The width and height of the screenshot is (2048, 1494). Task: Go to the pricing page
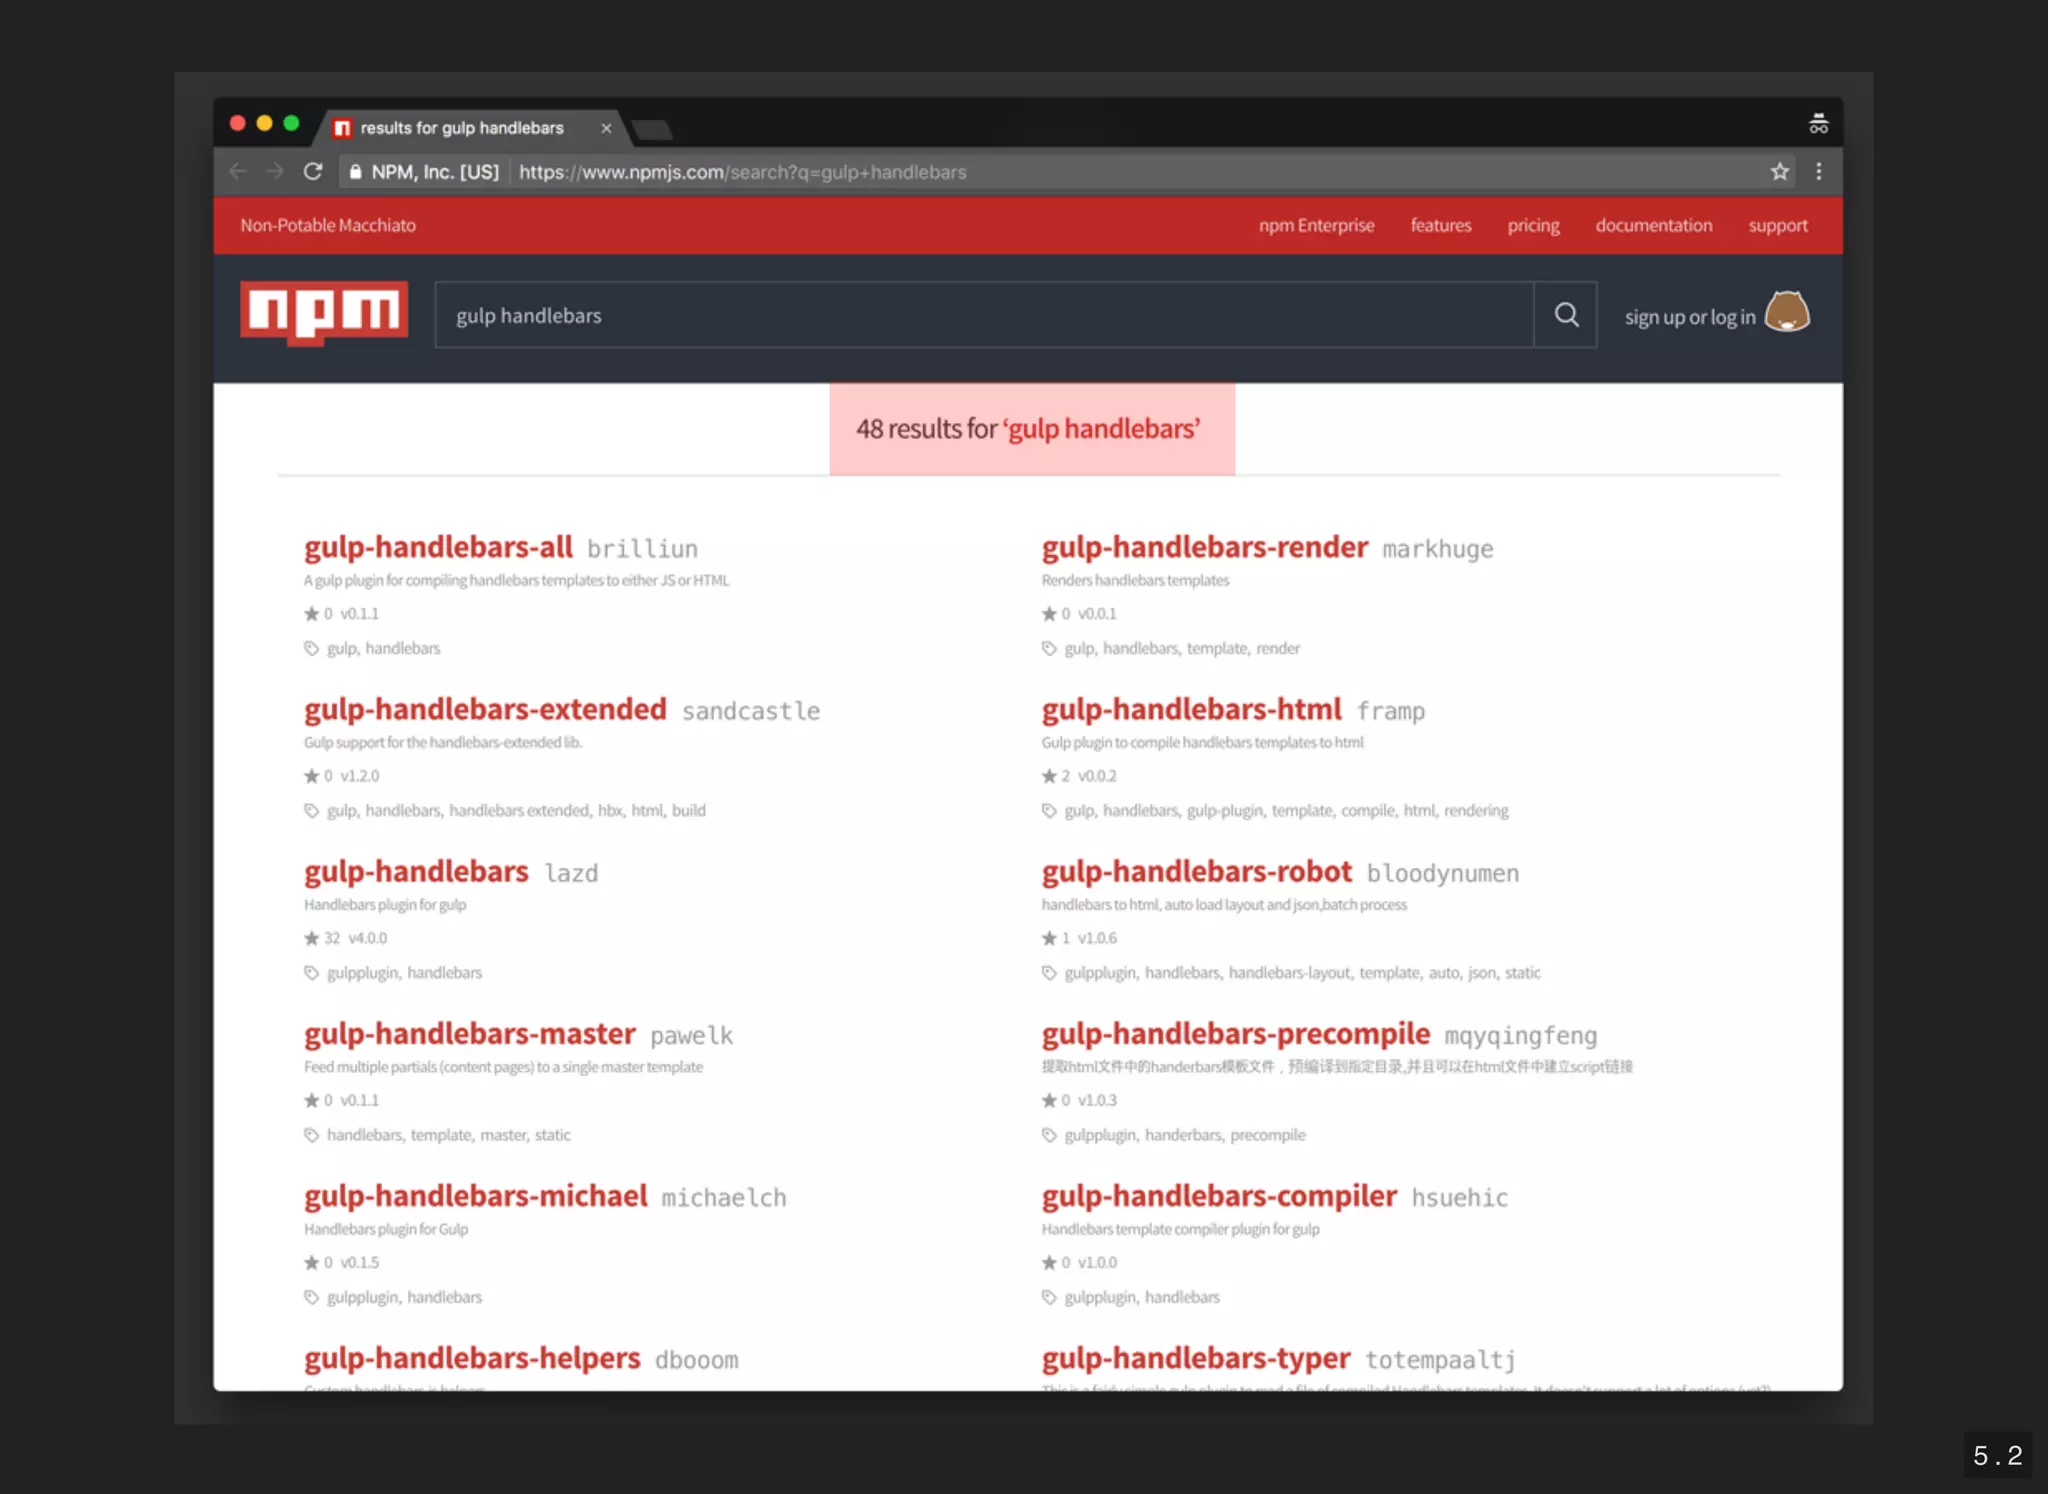(x=1533, y=225)
